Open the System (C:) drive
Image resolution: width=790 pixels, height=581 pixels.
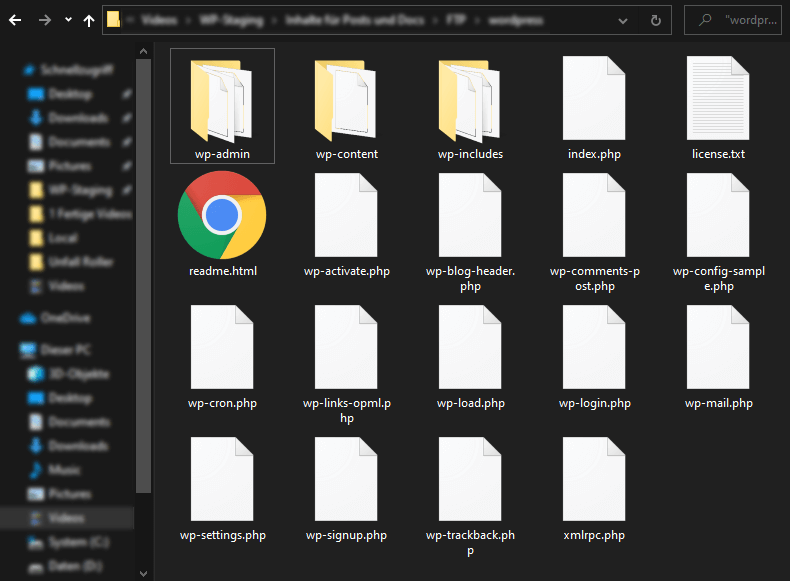69,542
